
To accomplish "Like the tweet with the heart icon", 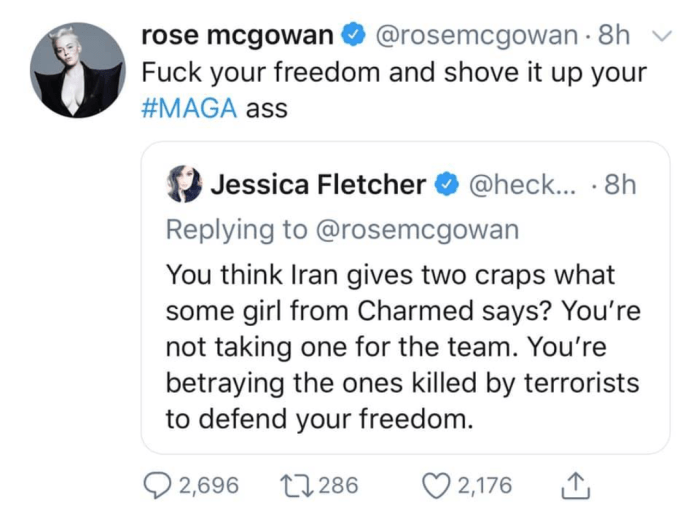I will [437, 486].
